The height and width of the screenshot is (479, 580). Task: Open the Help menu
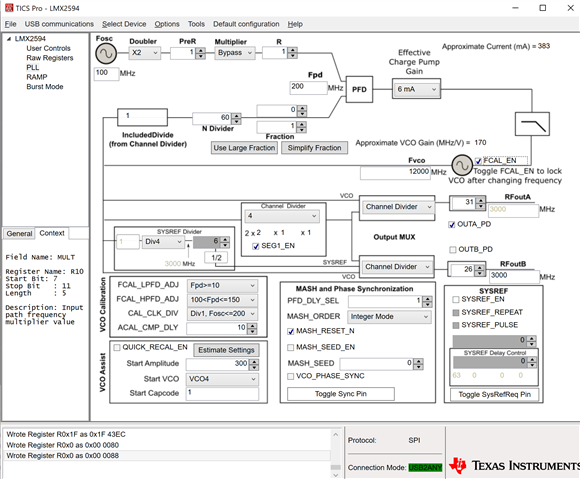(295, 24)
